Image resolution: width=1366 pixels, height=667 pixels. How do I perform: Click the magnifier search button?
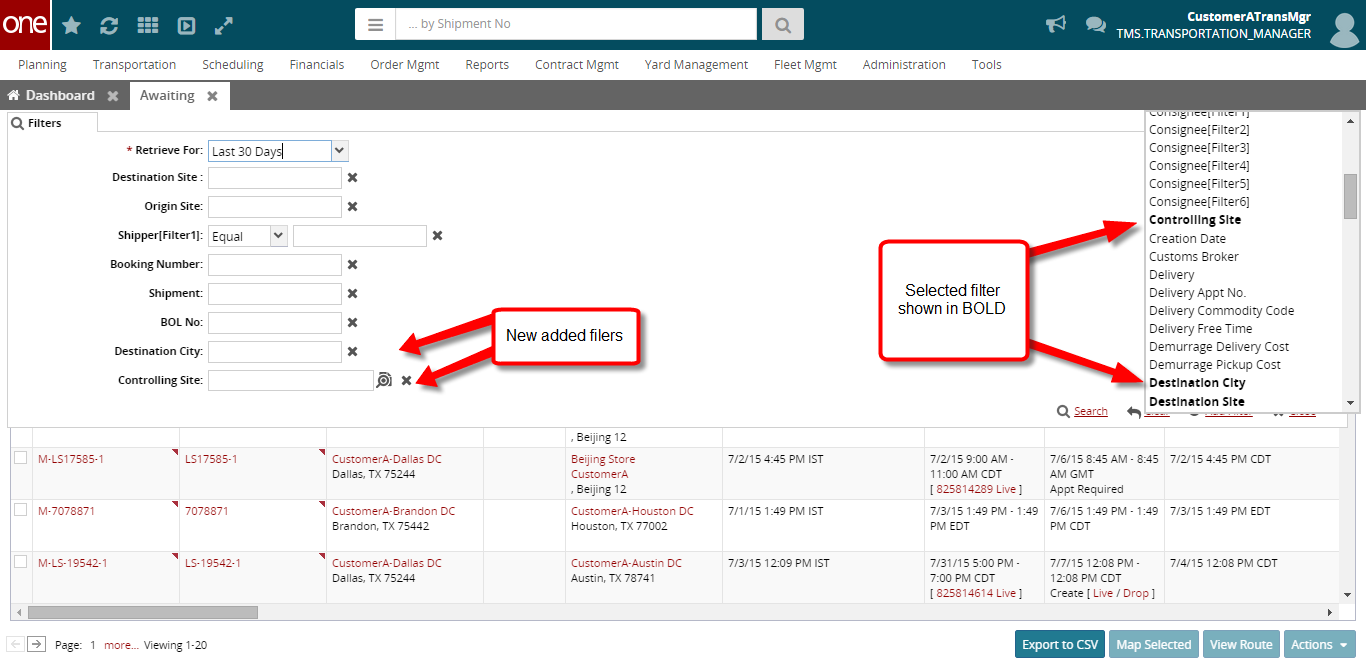click(x=782, y=24)
